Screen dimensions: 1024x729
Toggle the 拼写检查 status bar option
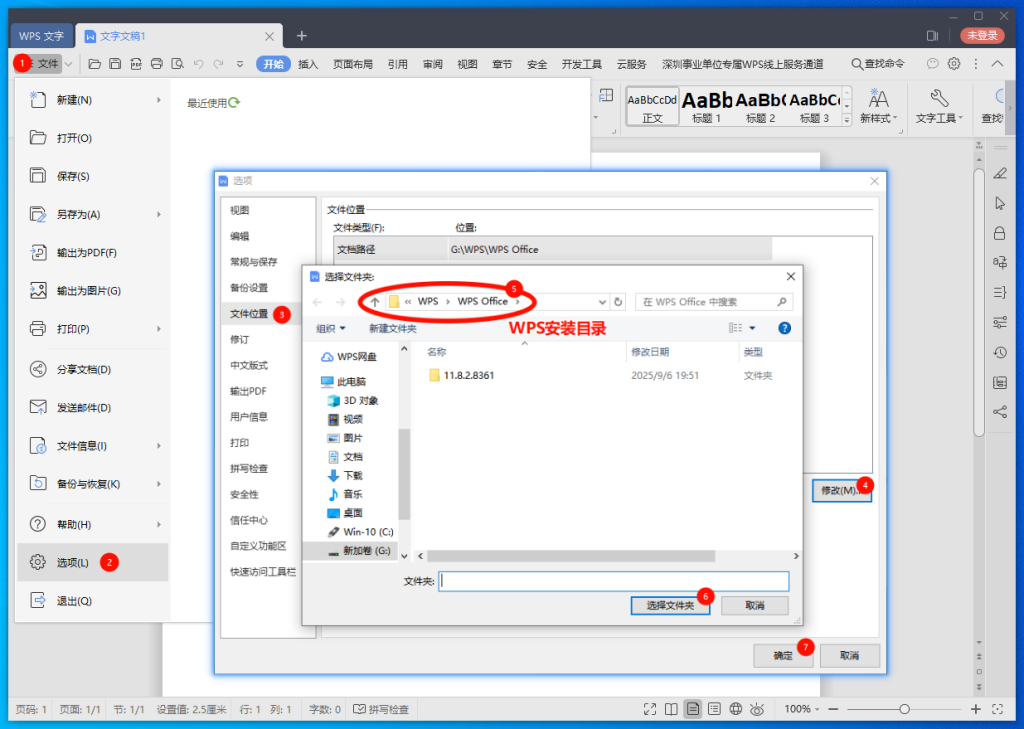pos(381,709)
